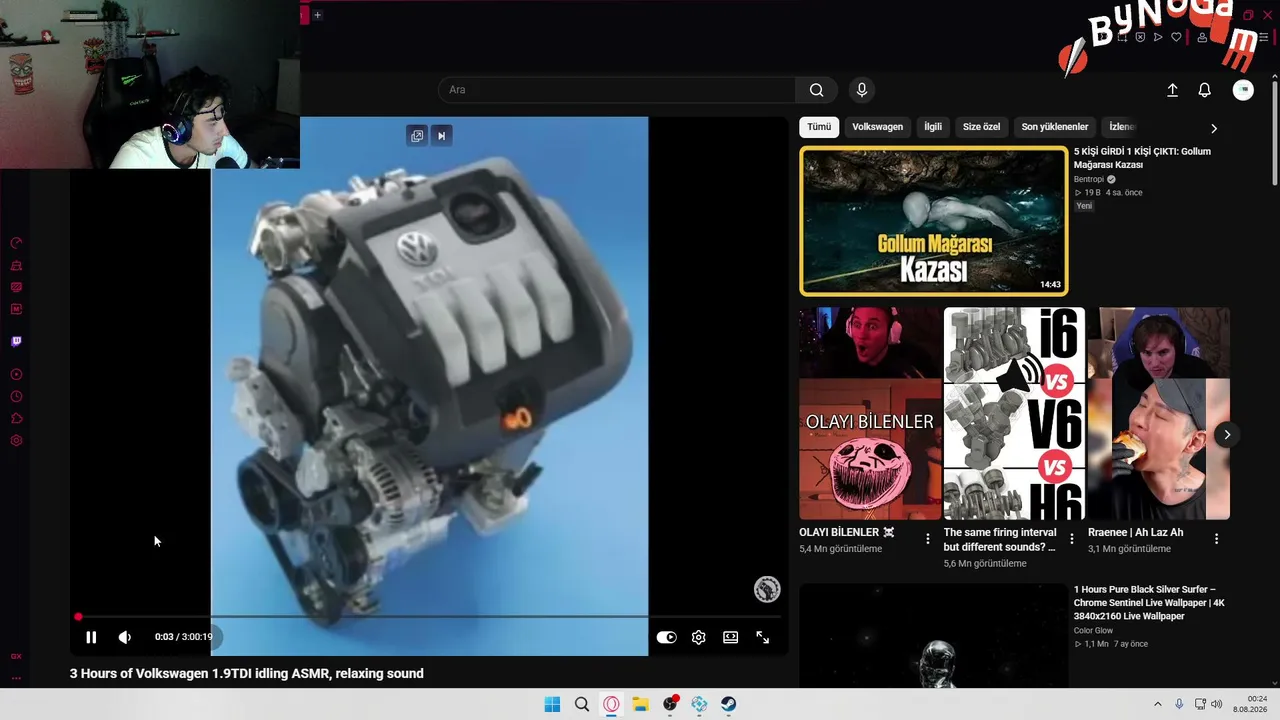Open options menu for firing interval short

[x=1072, y=539]
